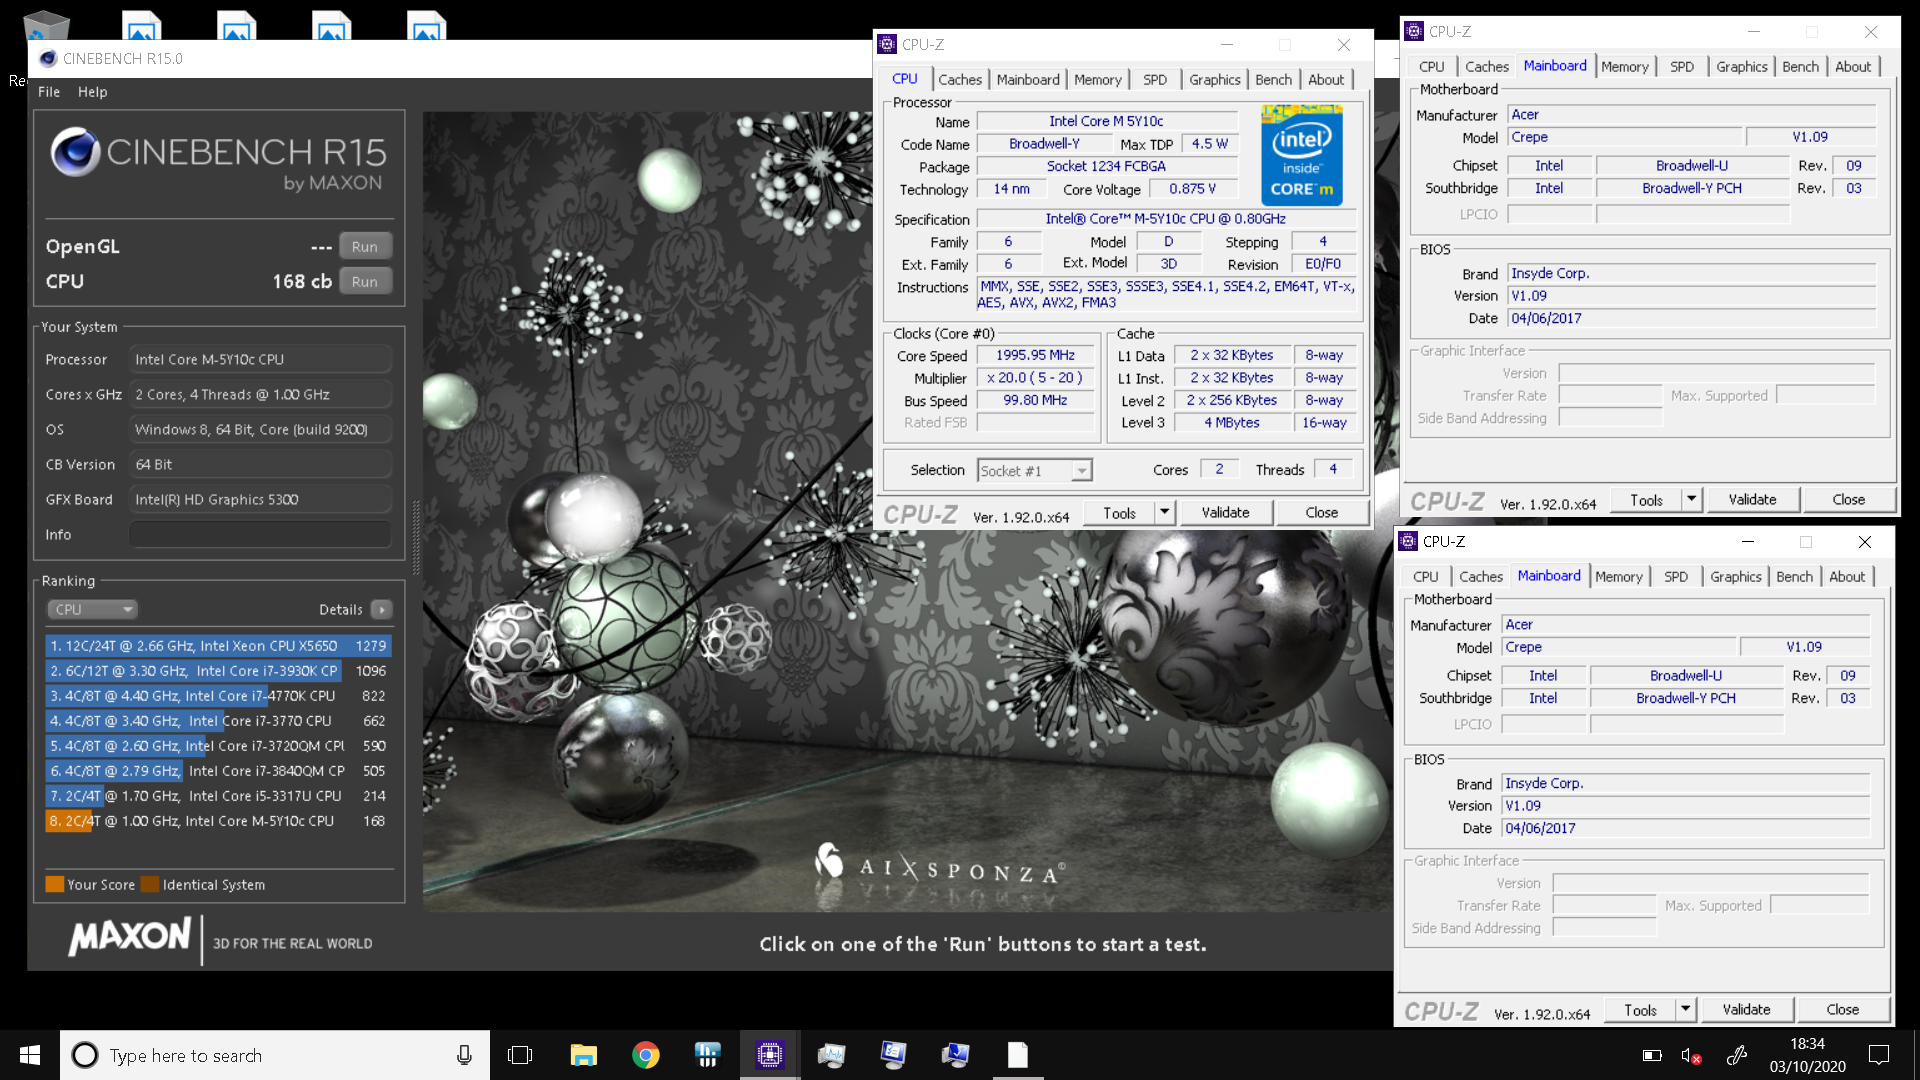Click the Specification value in CPU-Z
1920x1080 pixels.
(x=1165, y=219)
